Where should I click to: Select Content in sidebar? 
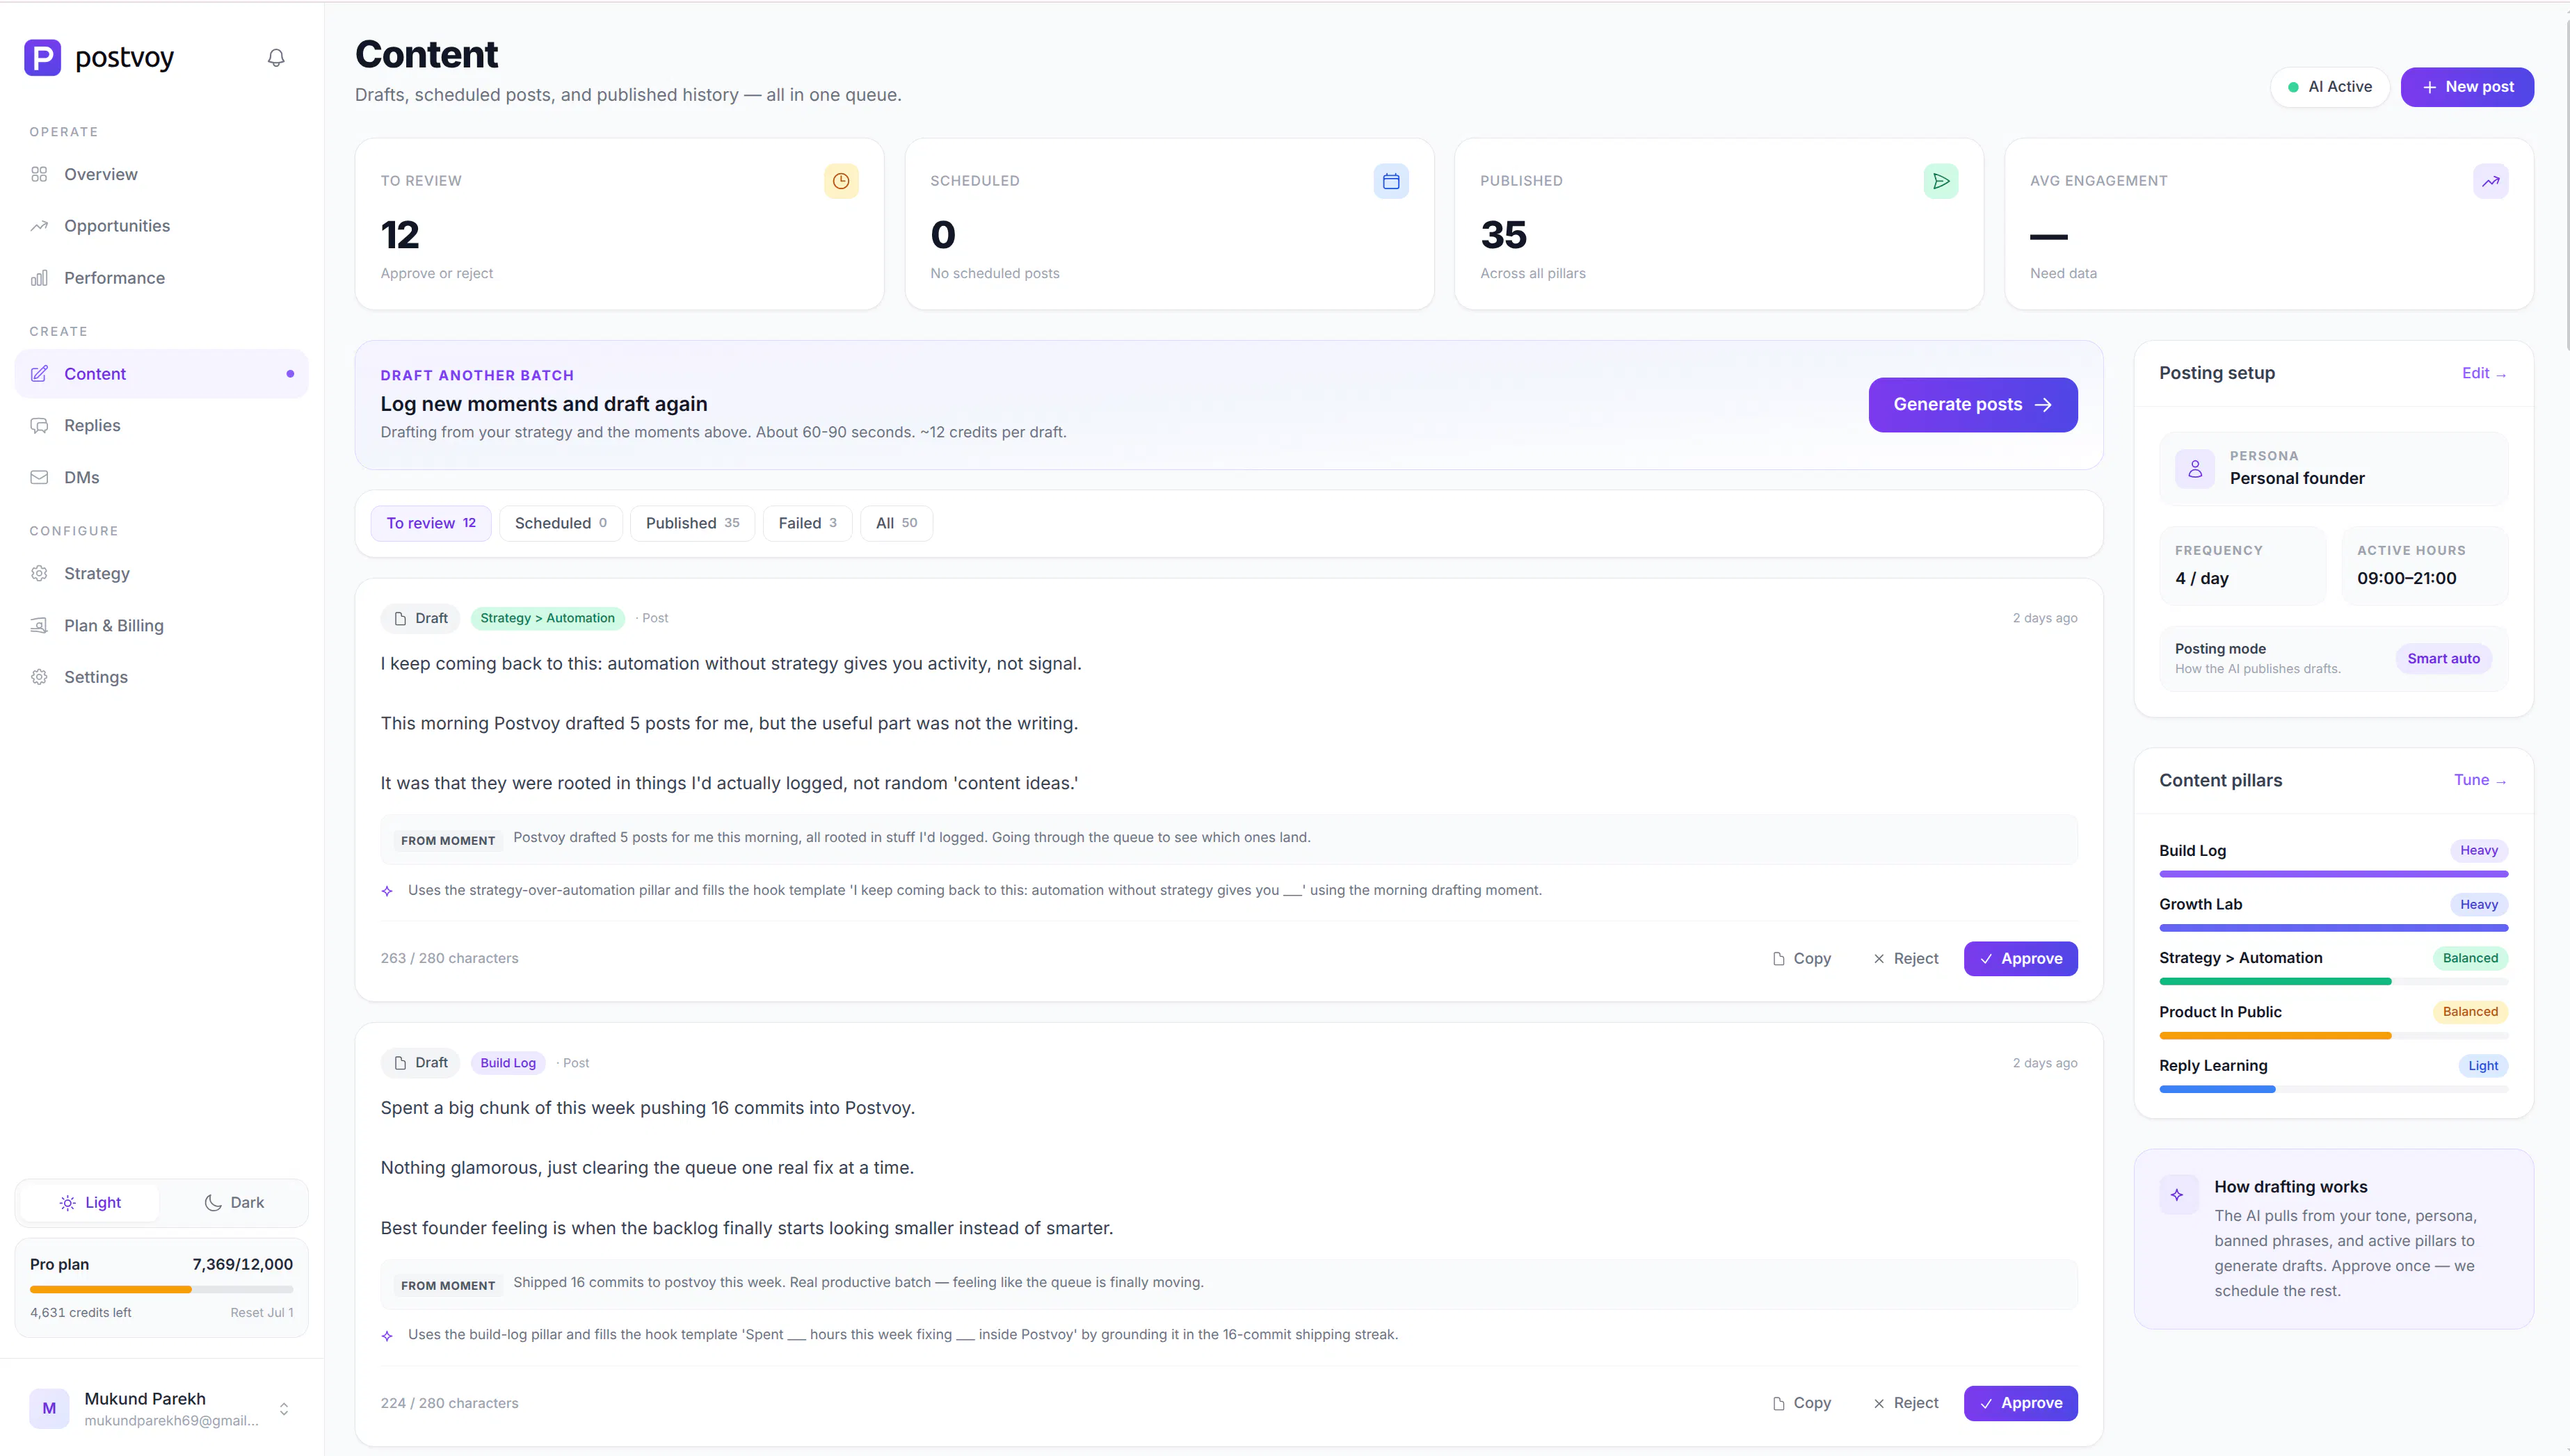(161, 374)
